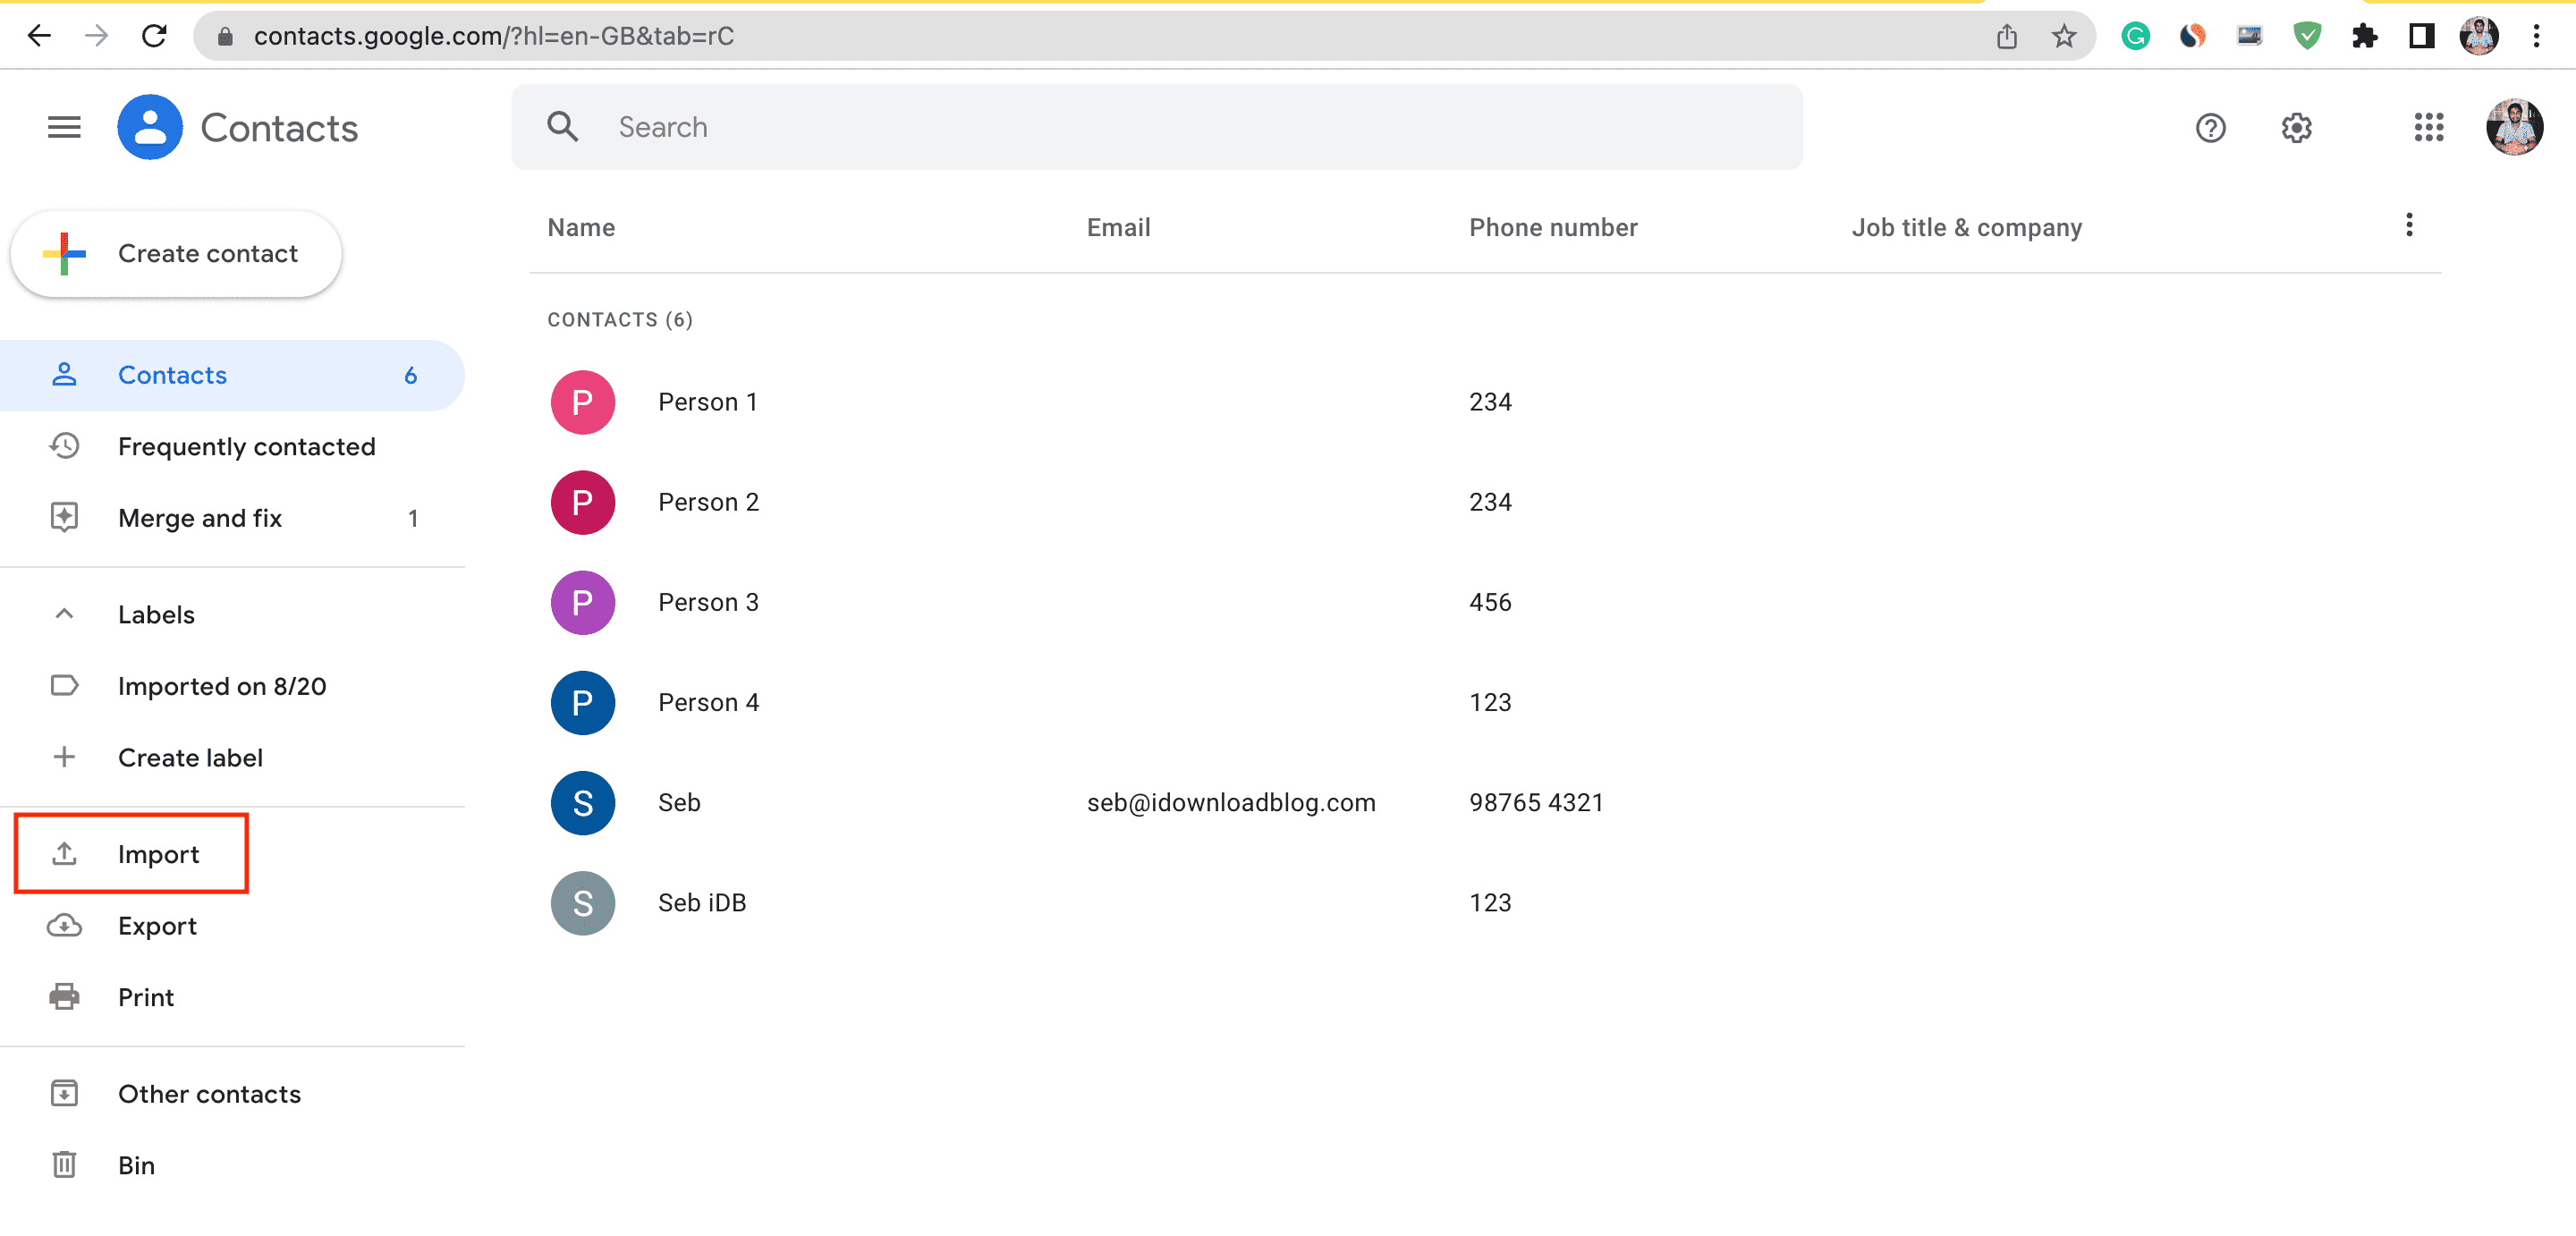The image size is (2576, 1236).
Task: Open Merge and fix
Action: (232, 518)
